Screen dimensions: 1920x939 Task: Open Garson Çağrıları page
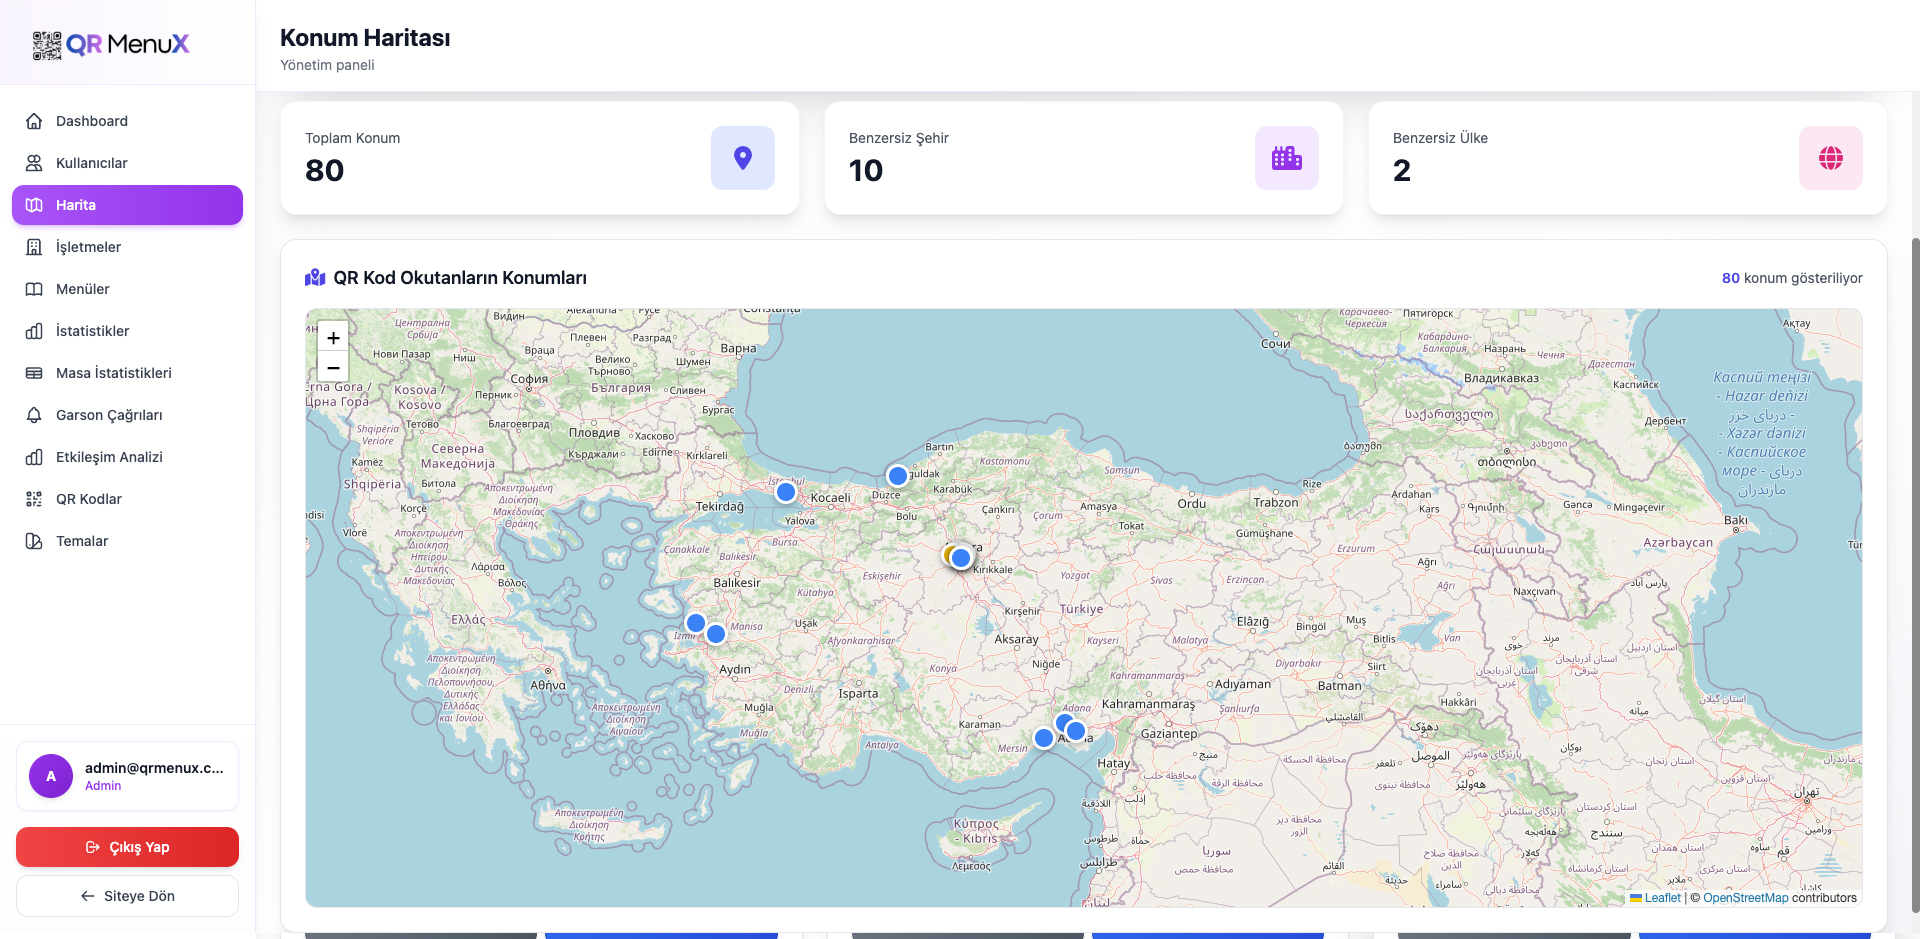(x=109, y=415)
